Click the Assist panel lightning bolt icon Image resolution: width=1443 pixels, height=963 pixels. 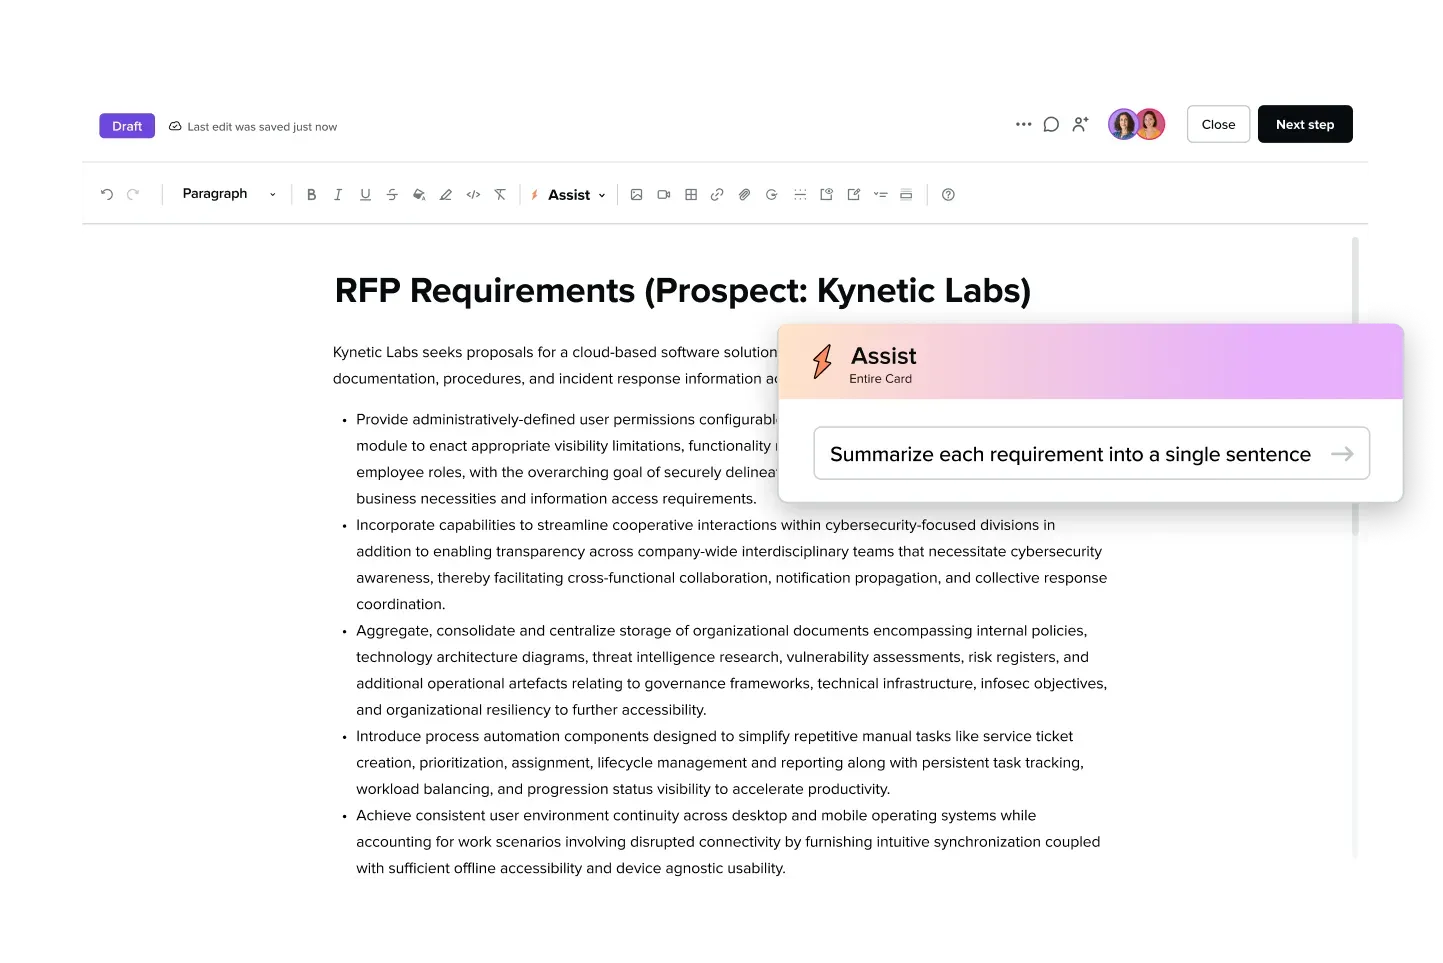[x=822, y=362]
